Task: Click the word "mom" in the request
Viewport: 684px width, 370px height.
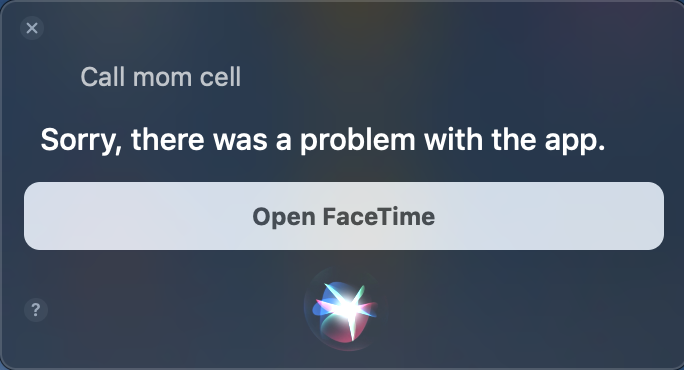Action: [x=162, y=78]
